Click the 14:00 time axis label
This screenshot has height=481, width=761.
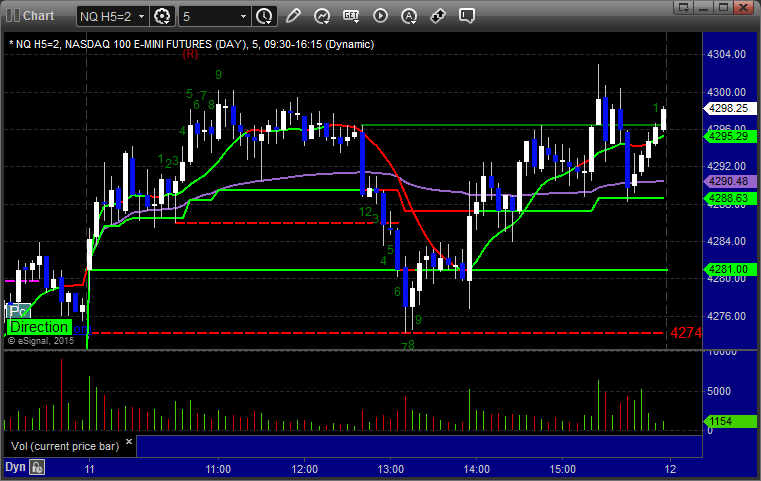476,469
